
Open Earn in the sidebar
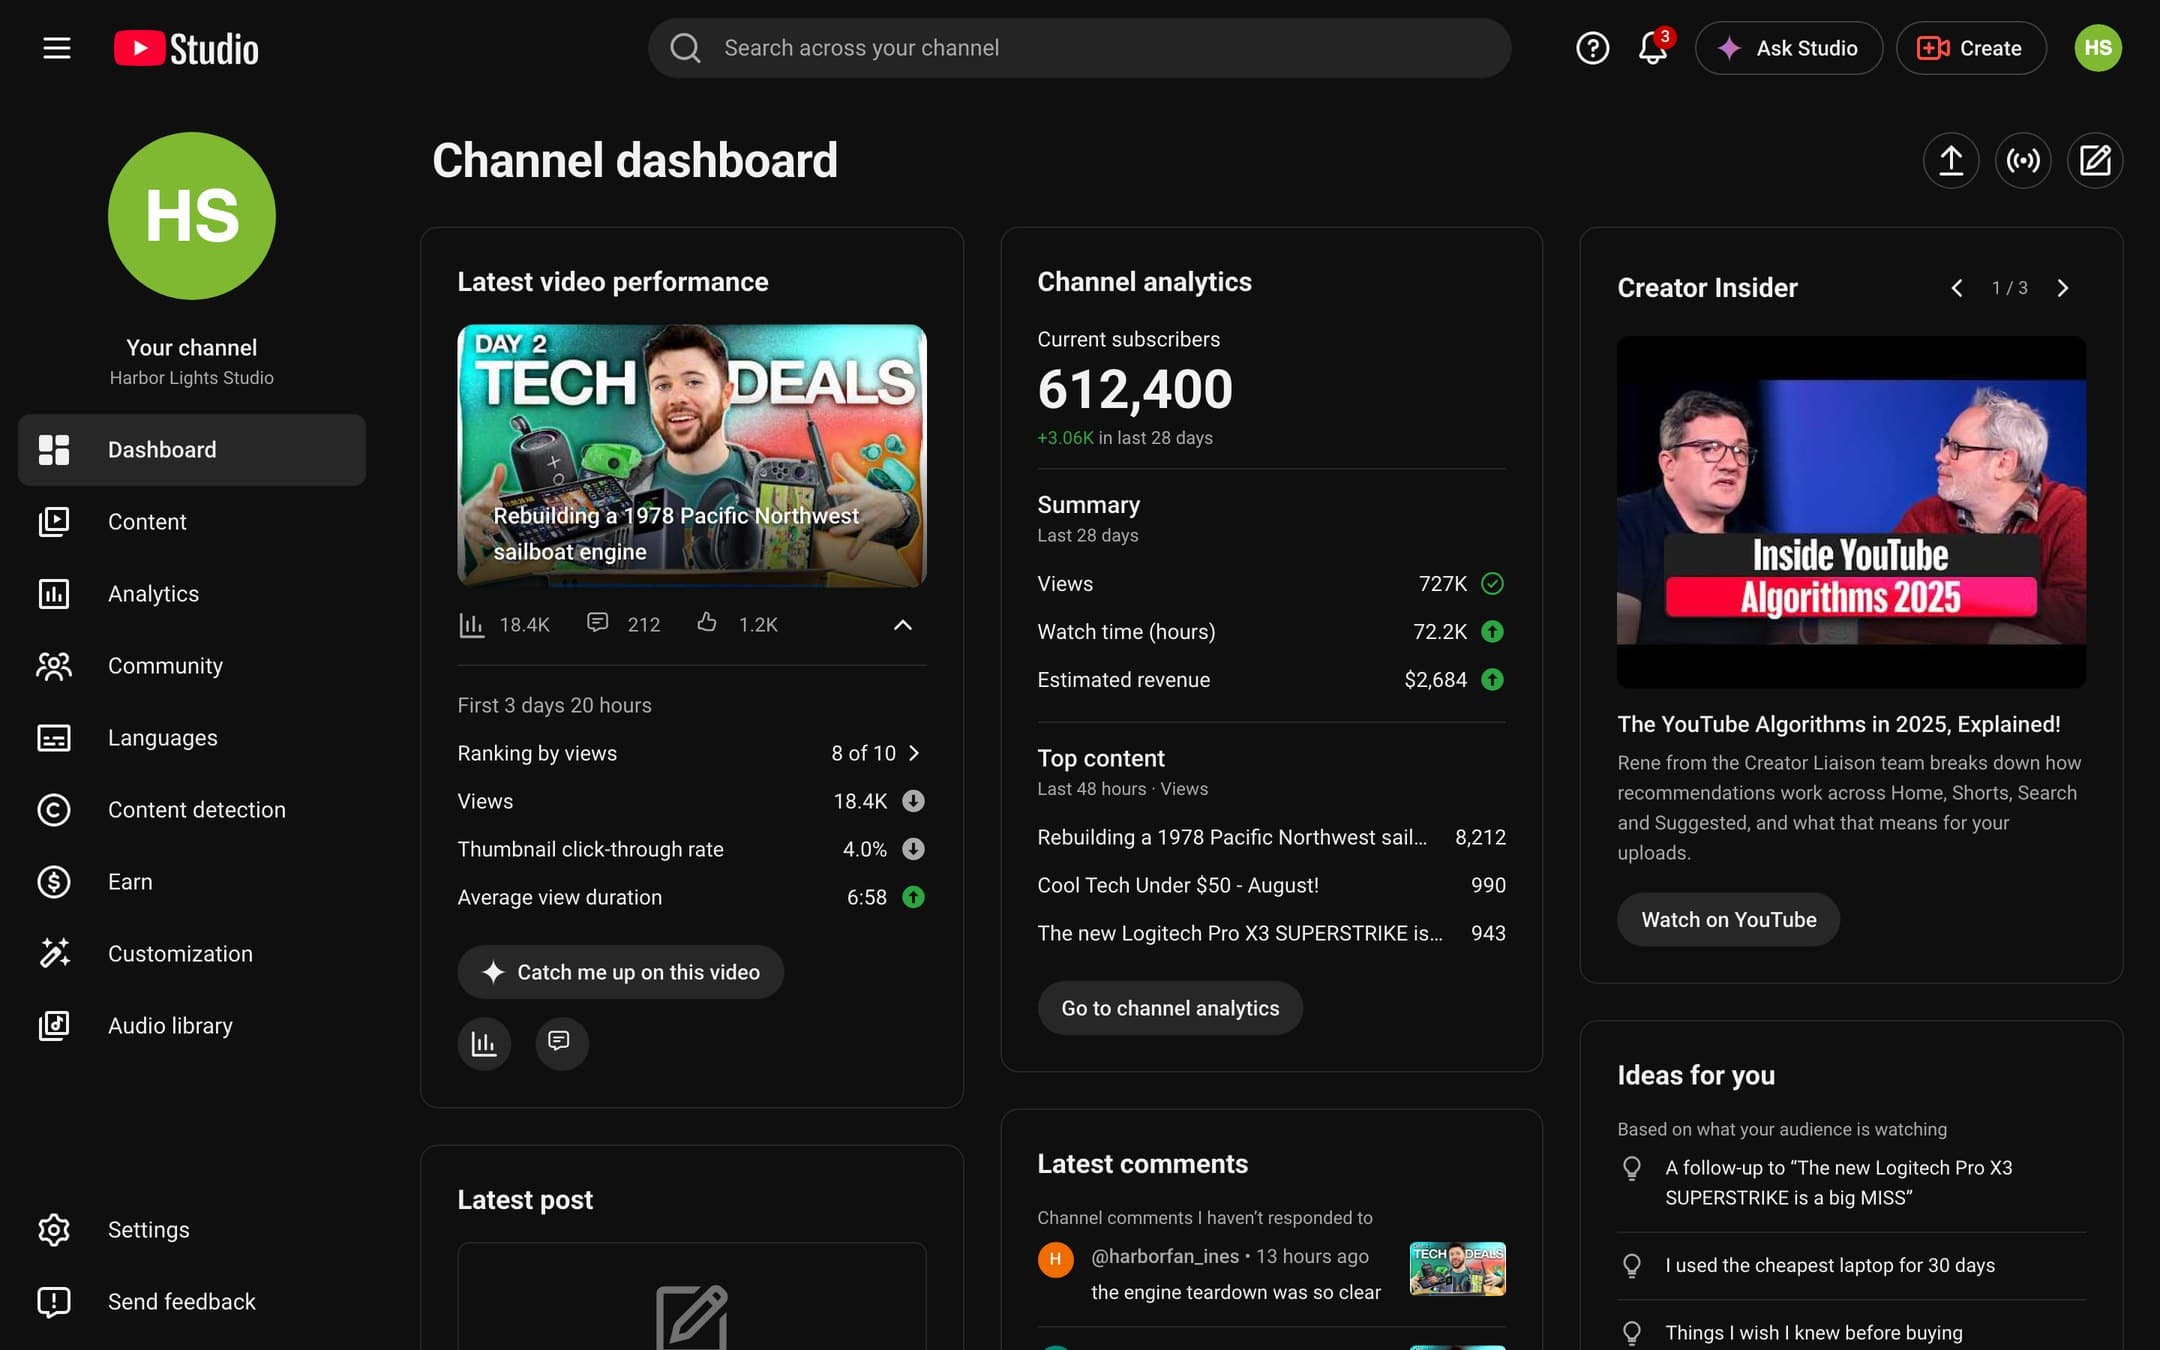[x=192, y=882]
